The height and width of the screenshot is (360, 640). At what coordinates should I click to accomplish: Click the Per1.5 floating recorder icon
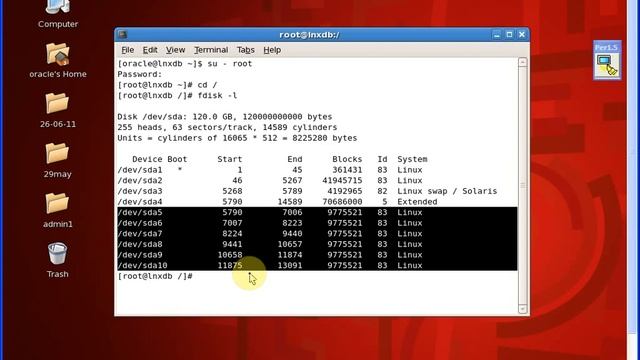pyautogui.click(x=607, y=60)
